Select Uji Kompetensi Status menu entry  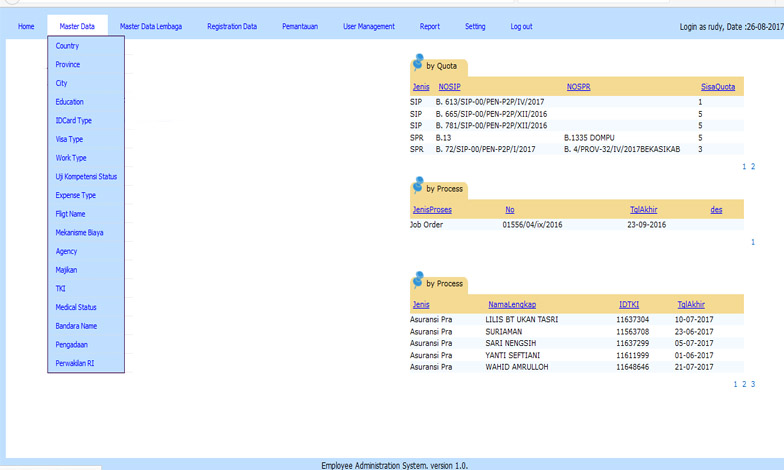86,176
